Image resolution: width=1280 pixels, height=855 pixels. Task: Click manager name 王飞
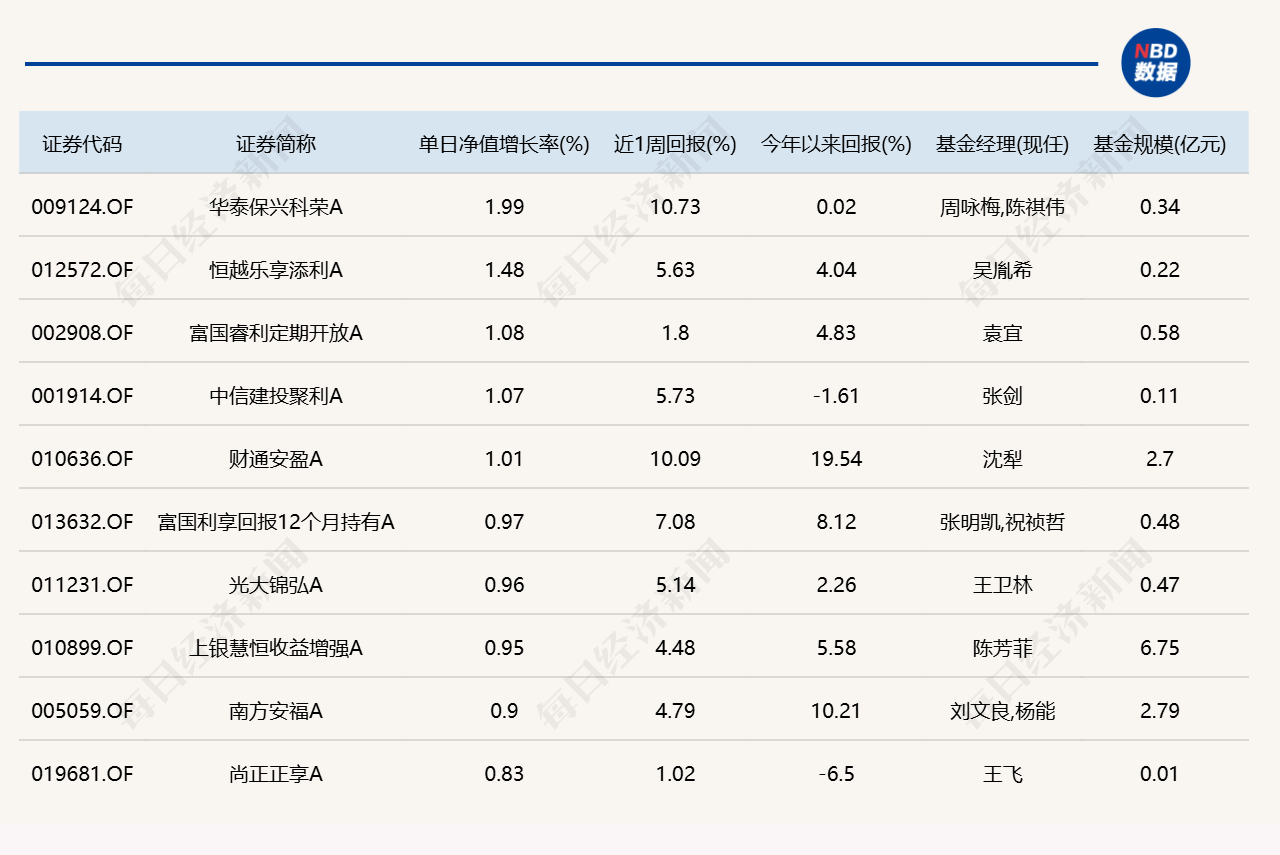point(1003,774)
